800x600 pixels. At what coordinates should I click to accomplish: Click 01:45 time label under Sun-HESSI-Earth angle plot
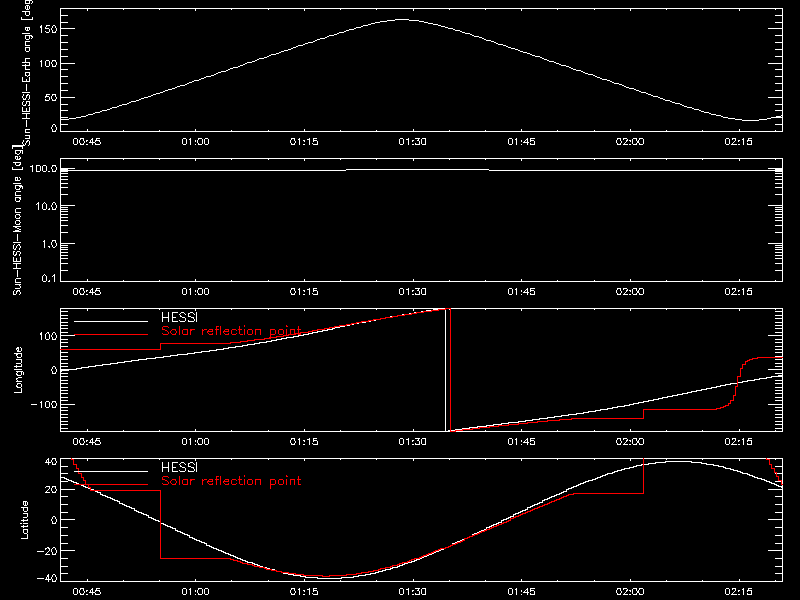pos(521,141)
